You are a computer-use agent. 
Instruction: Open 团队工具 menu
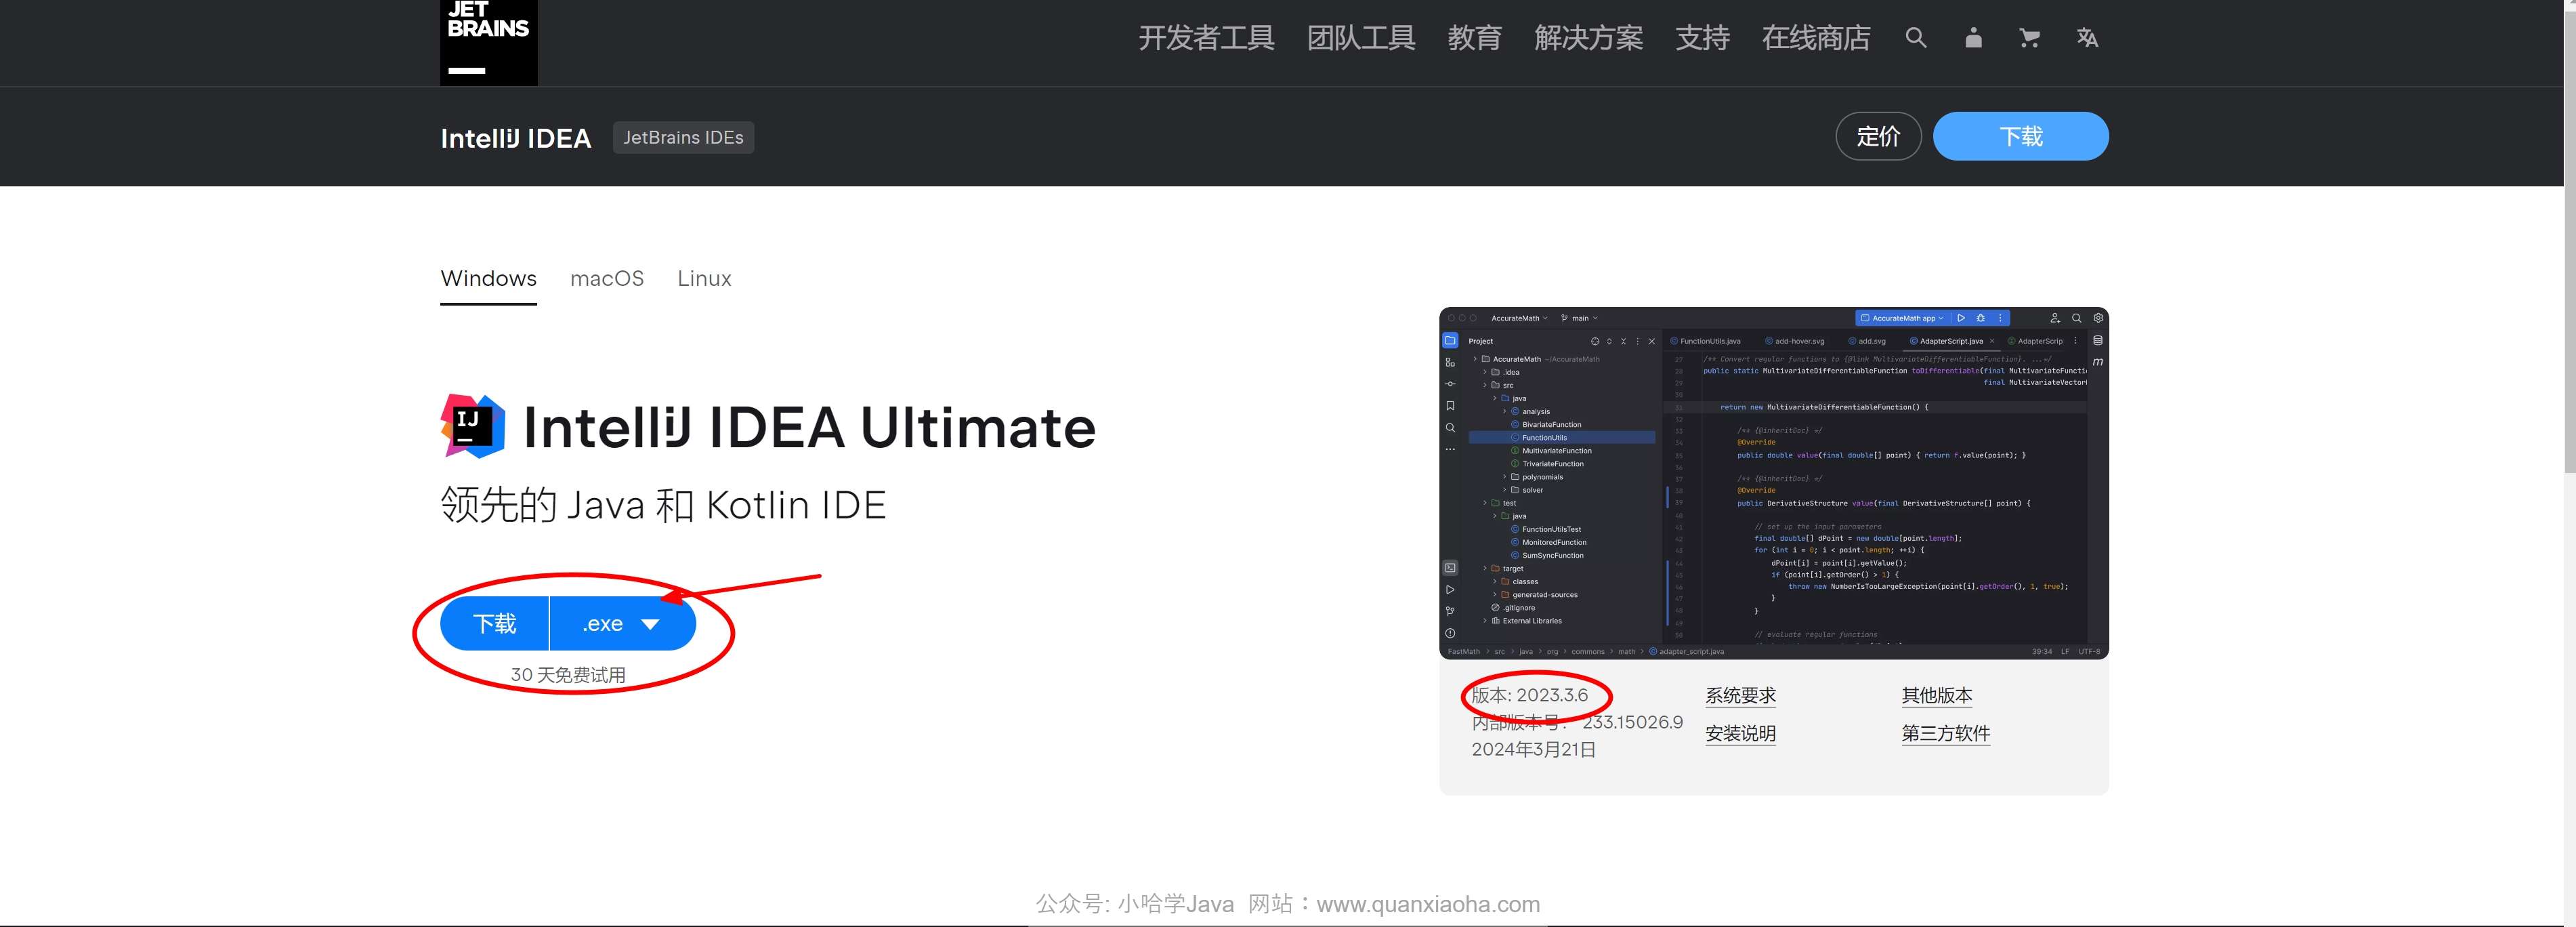click(x=1361, y=38)
